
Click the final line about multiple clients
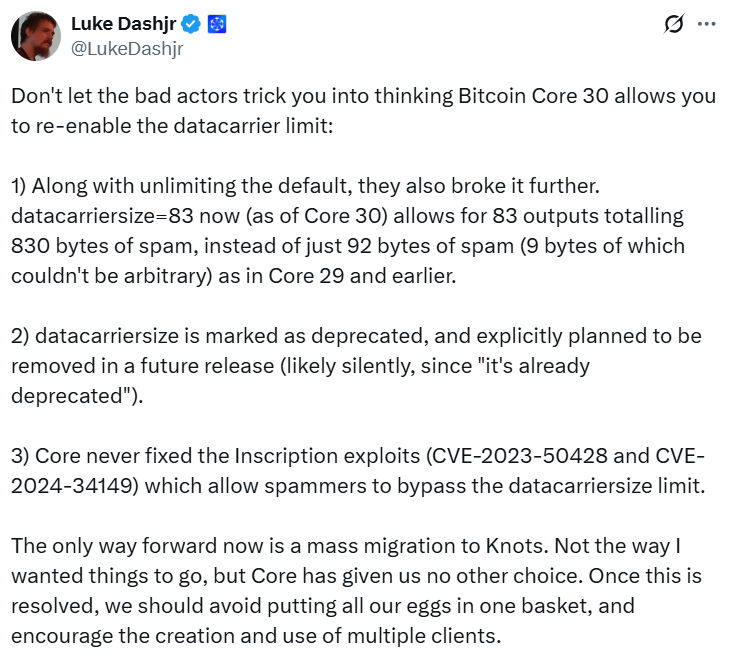click(x=256, y=636)
